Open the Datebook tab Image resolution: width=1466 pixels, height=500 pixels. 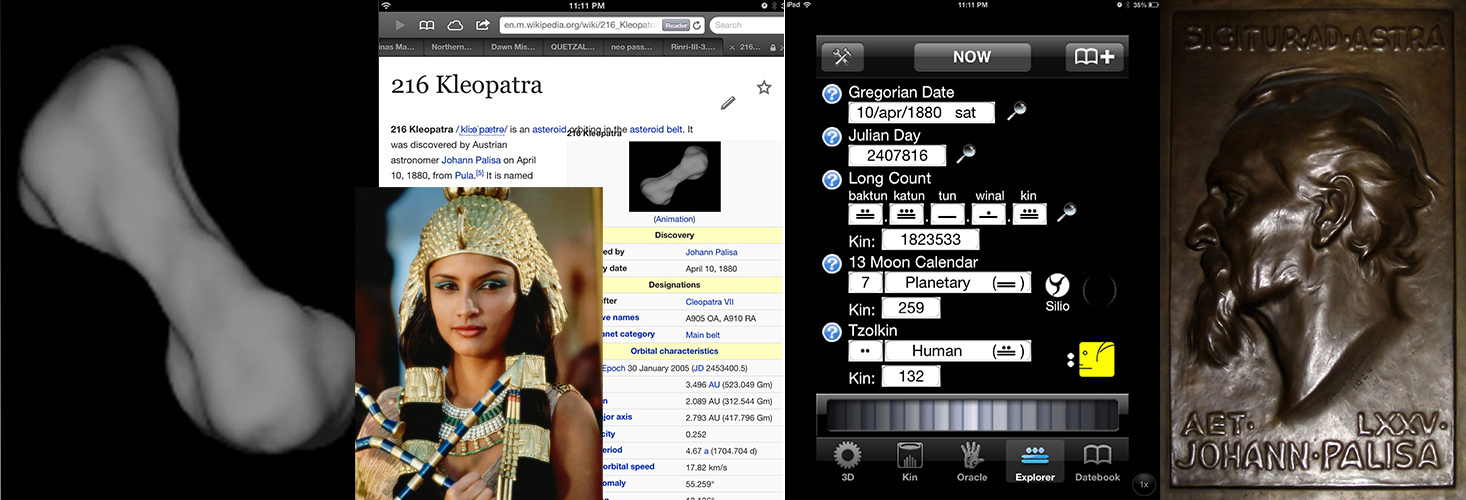(x=1097, y=461)
